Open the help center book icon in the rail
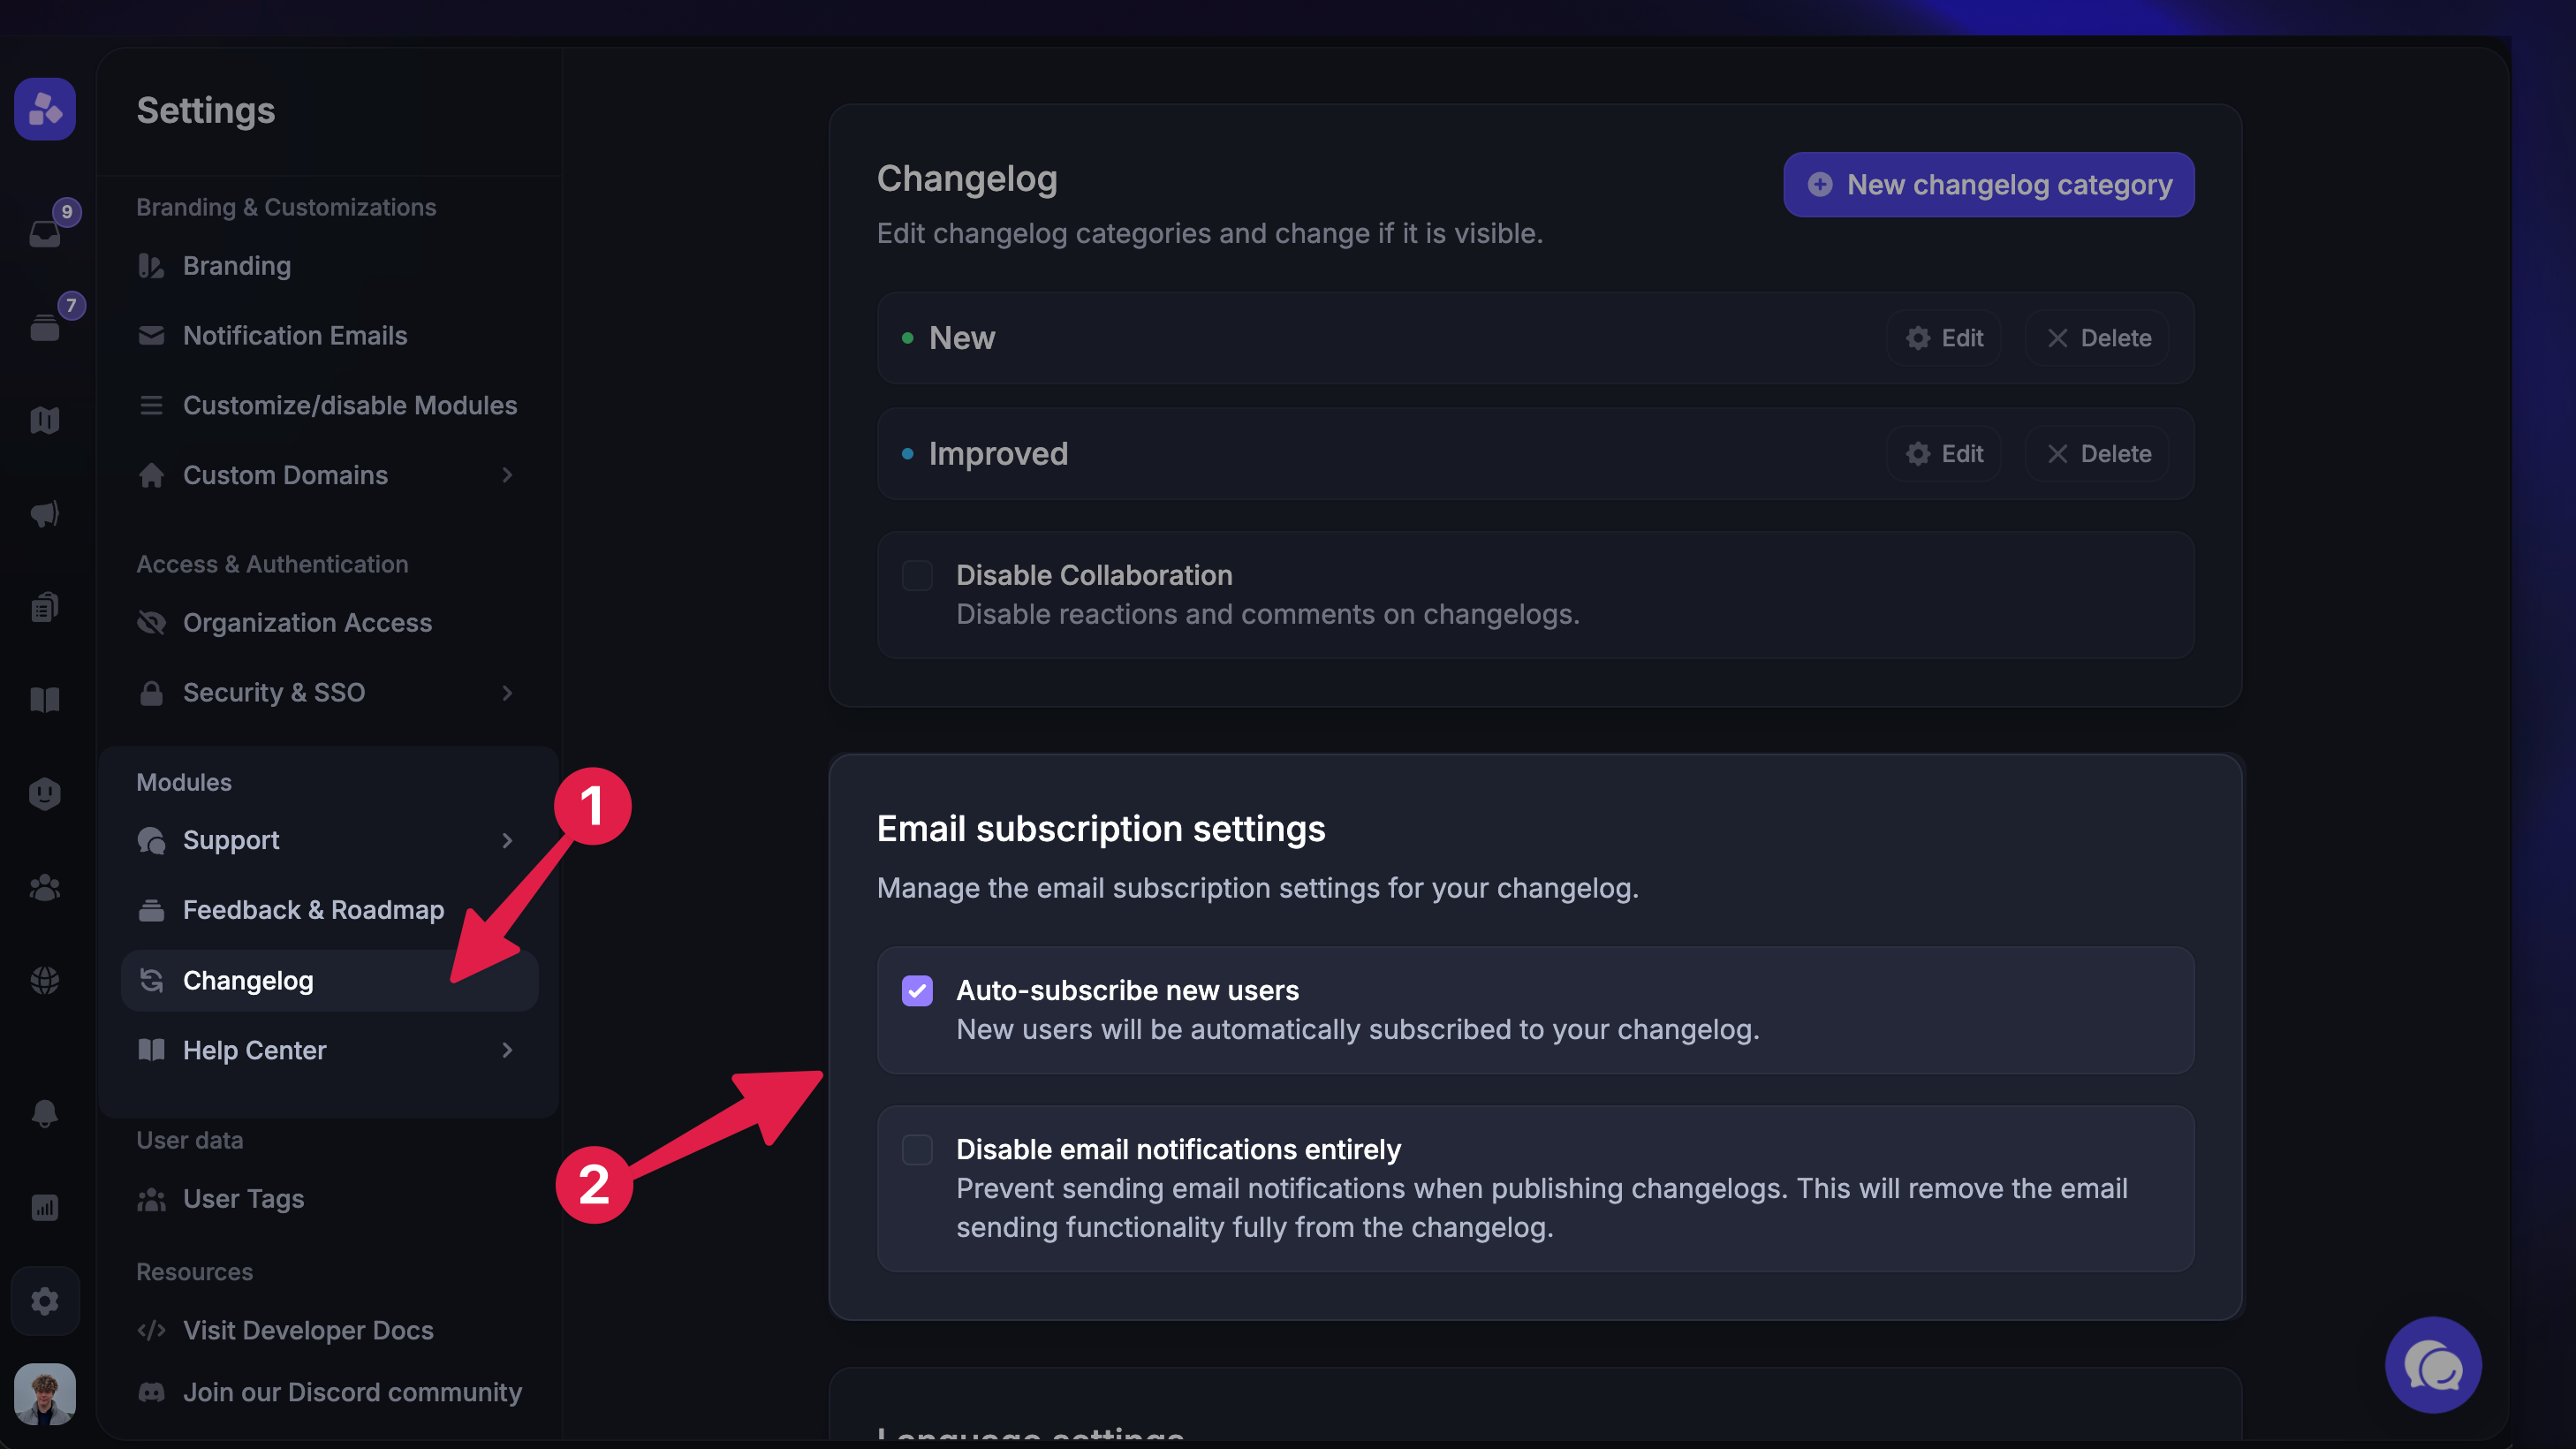The height and width of the screenshot is (1449, 2576). coord(45,700)
